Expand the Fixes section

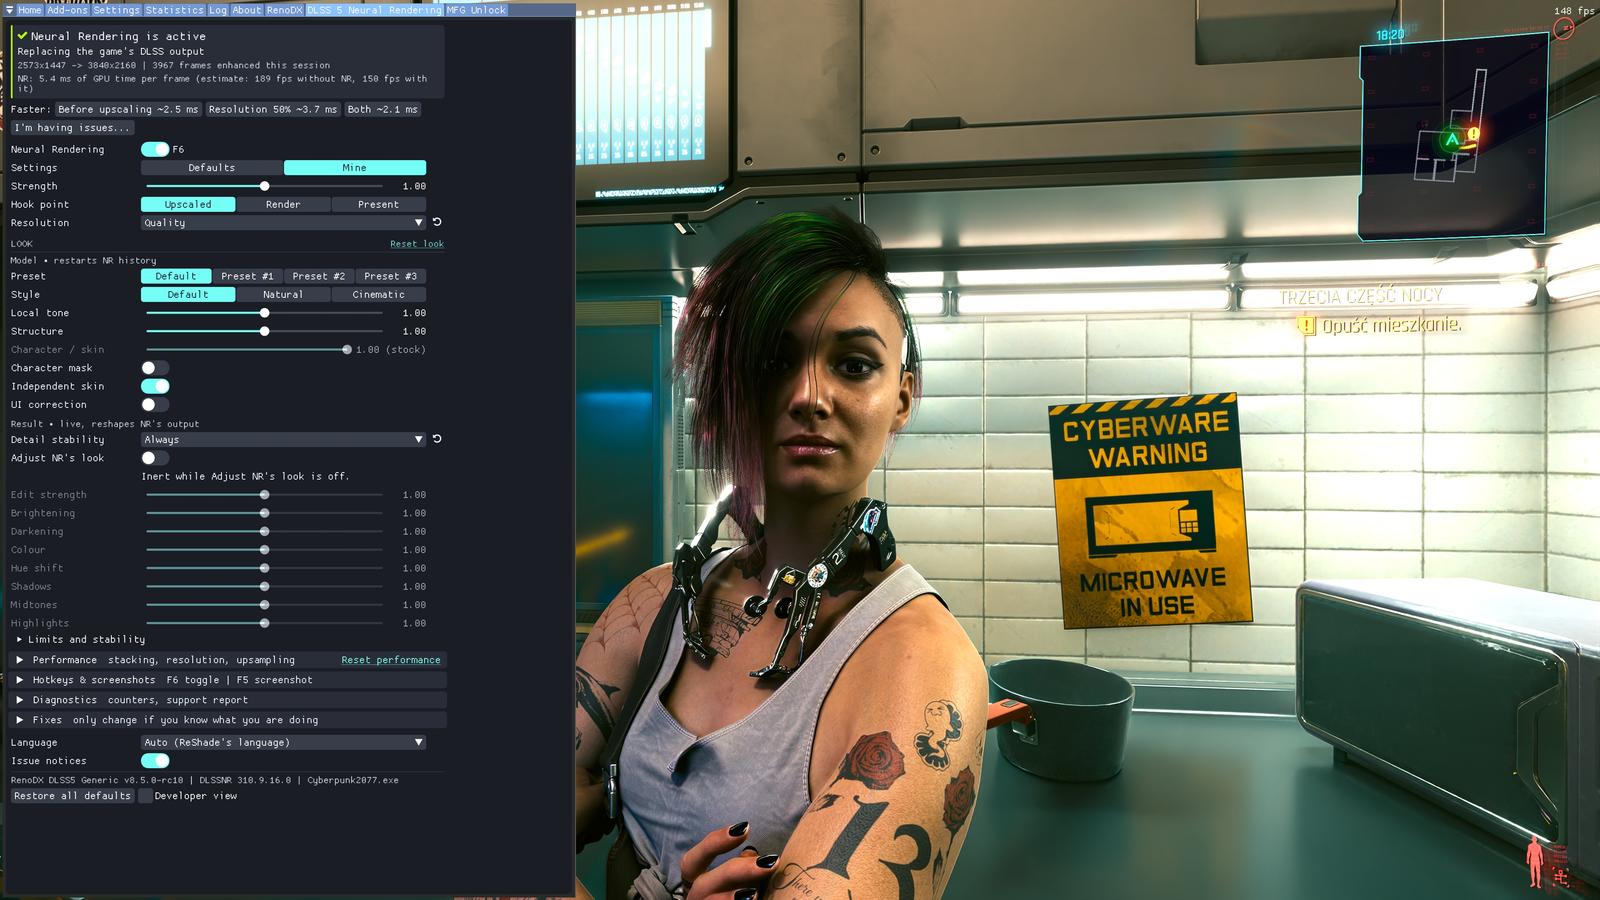pos(228,720)
